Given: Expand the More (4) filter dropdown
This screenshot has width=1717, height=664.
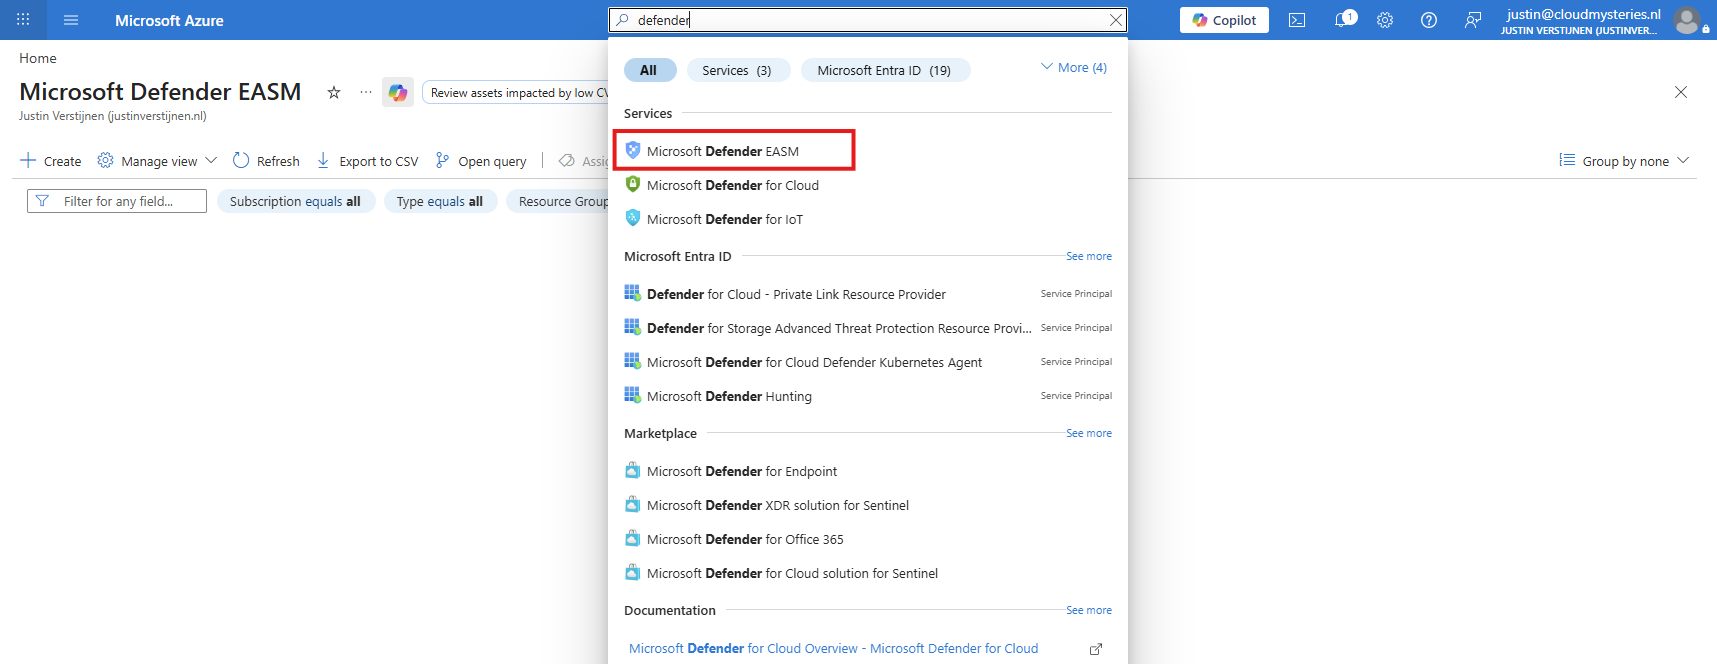Looking at the screenshot, I should point(1074,68).
